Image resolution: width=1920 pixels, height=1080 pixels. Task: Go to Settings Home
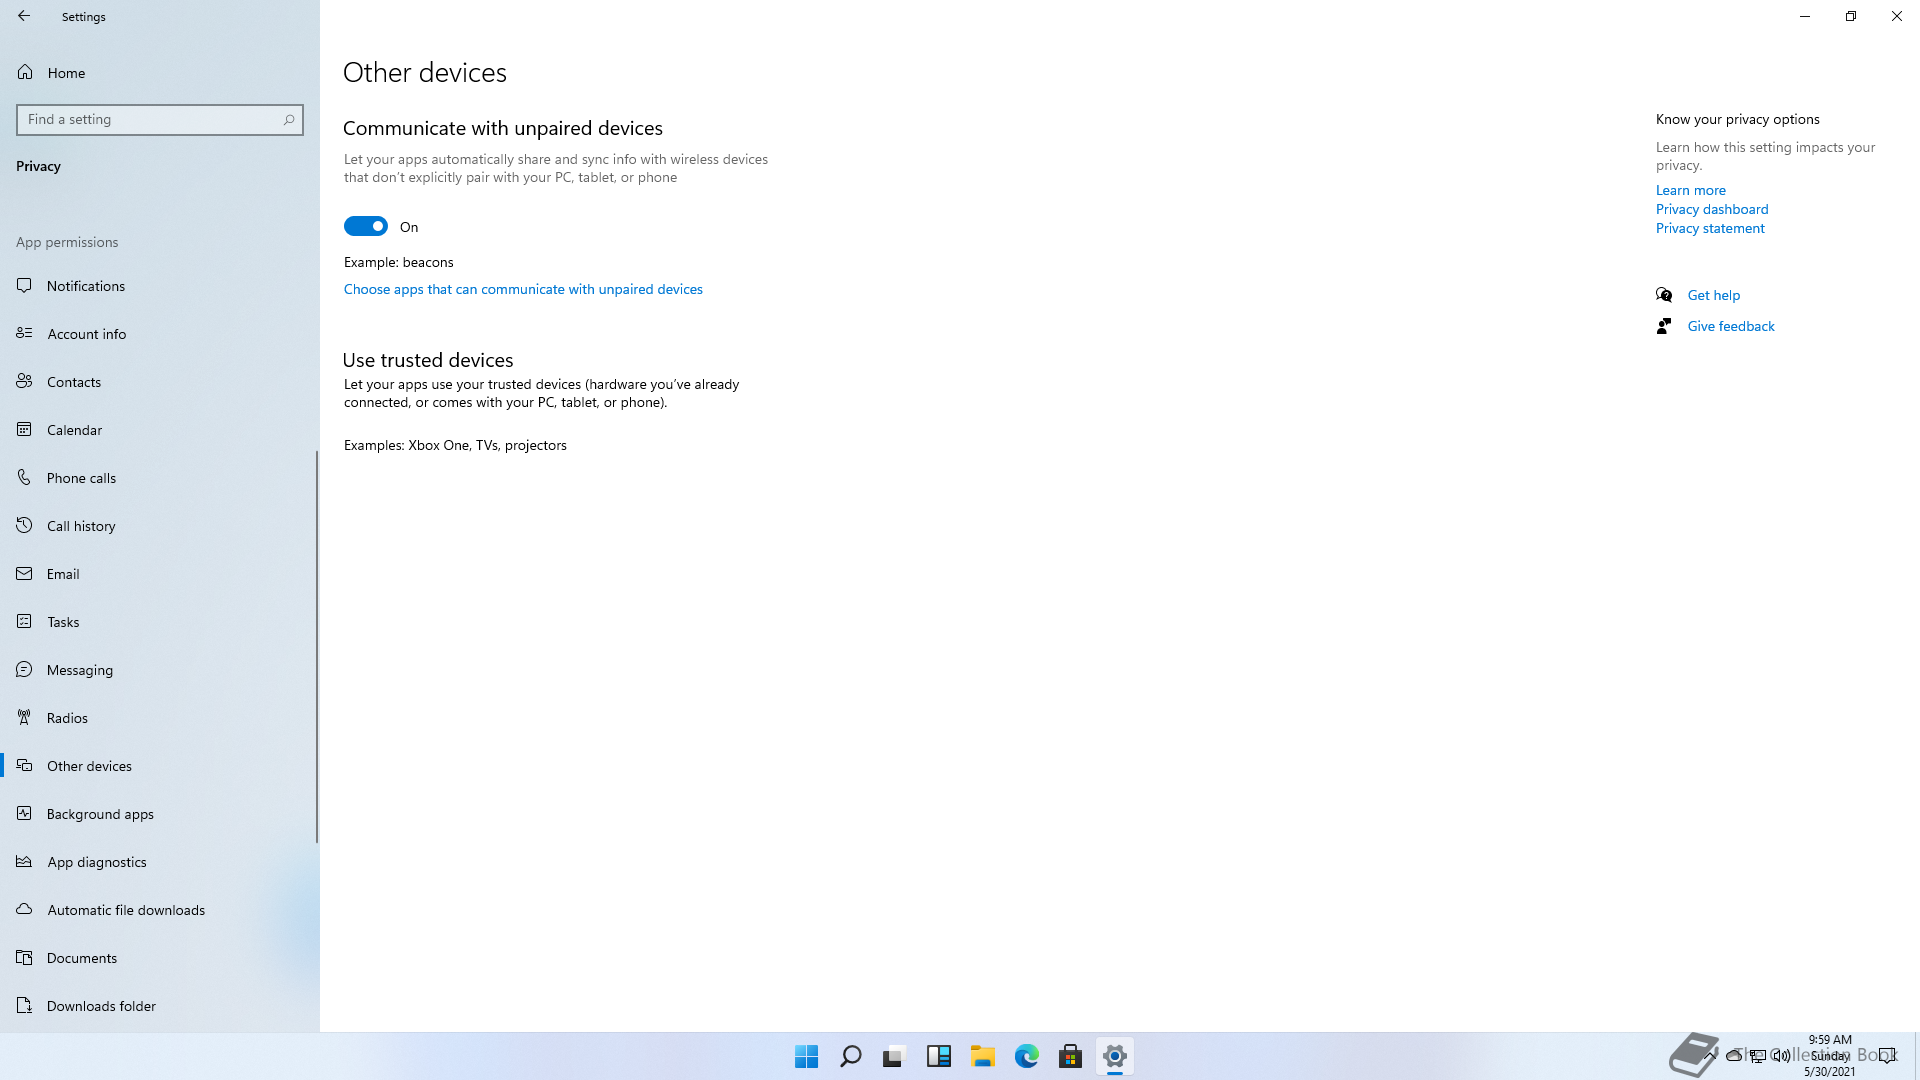[66, 73]
